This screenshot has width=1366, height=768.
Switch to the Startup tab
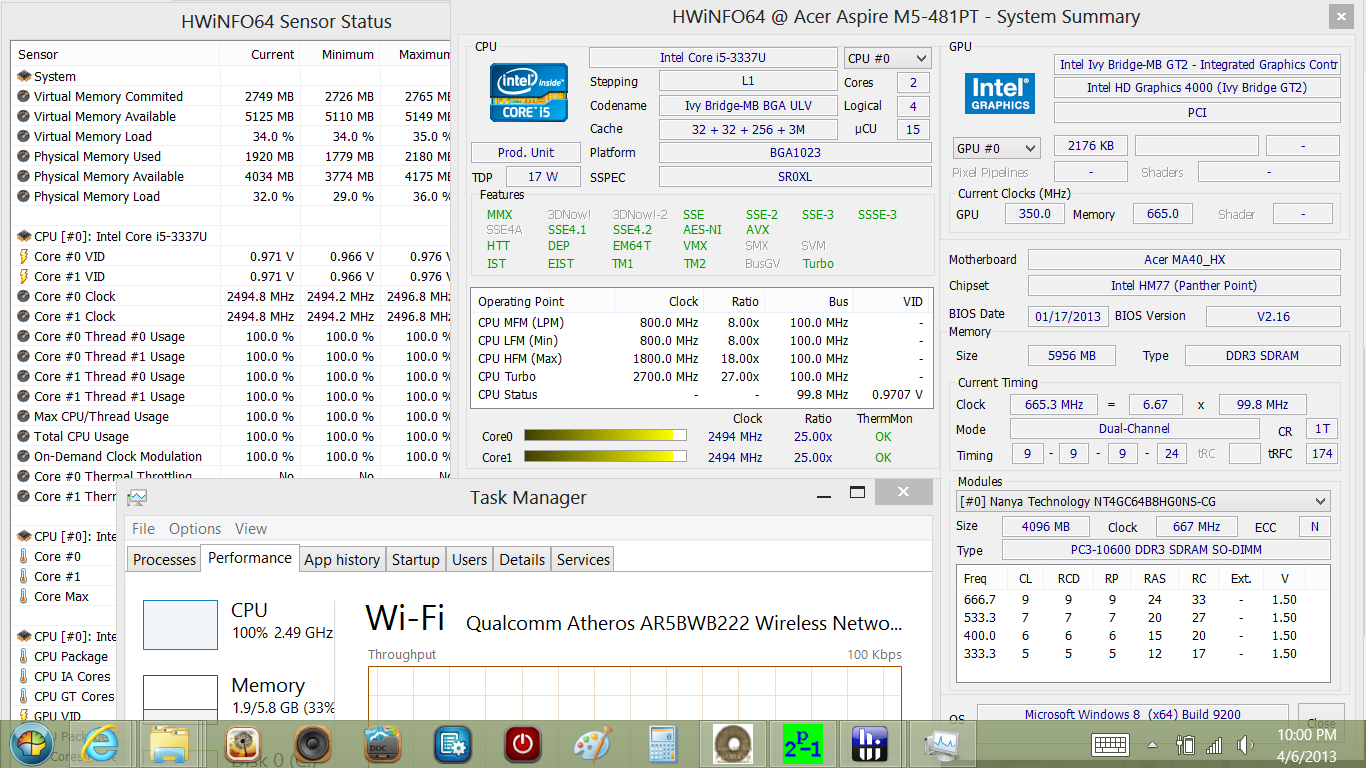[415, 559]
